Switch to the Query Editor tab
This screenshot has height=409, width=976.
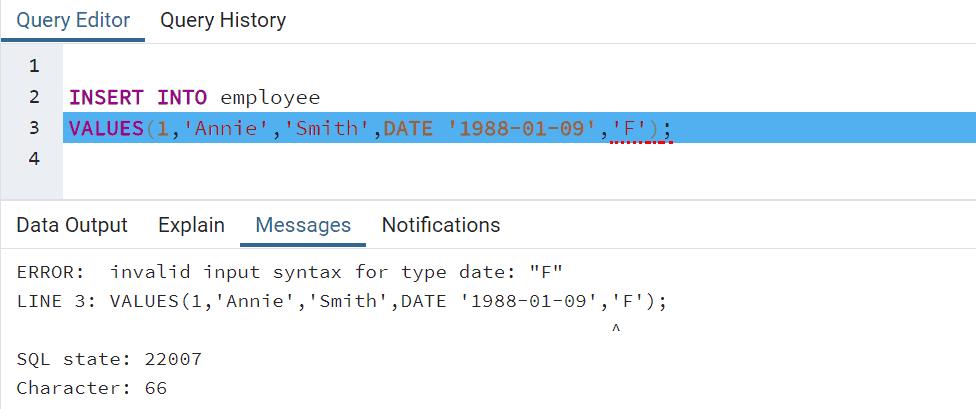point(73,20)
